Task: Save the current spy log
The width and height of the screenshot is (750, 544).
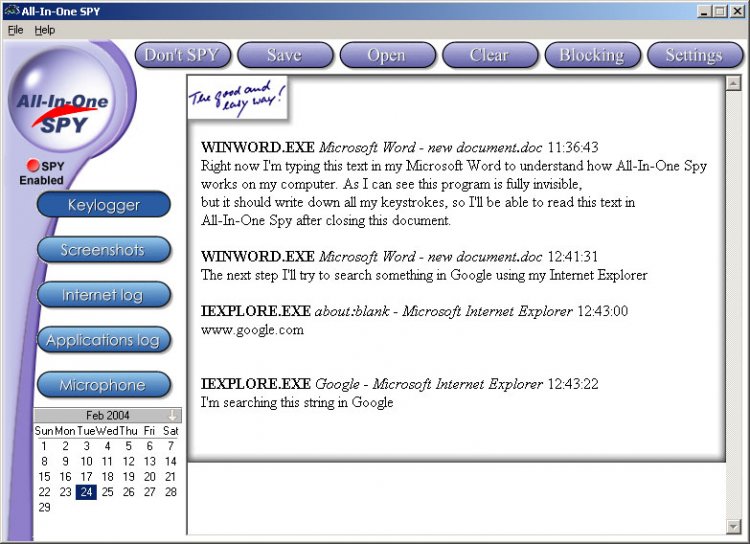Action: (x=285, y=55)
